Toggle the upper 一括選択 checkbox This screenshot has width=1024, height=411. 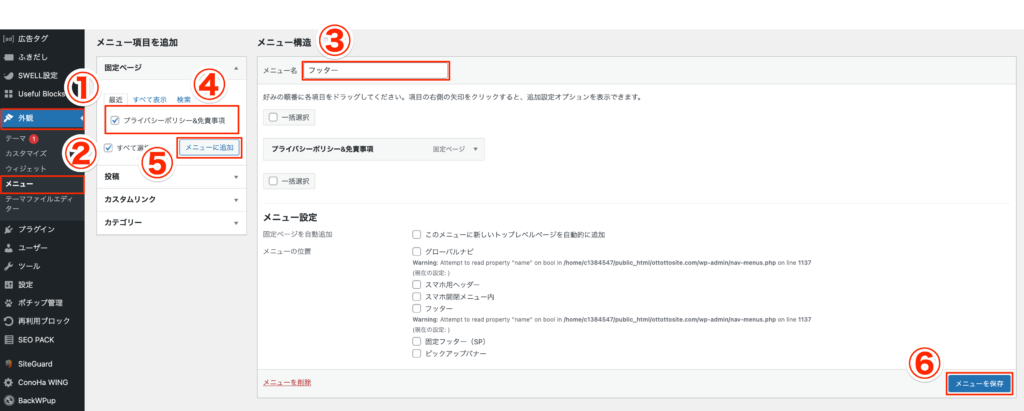click(273, 118)
